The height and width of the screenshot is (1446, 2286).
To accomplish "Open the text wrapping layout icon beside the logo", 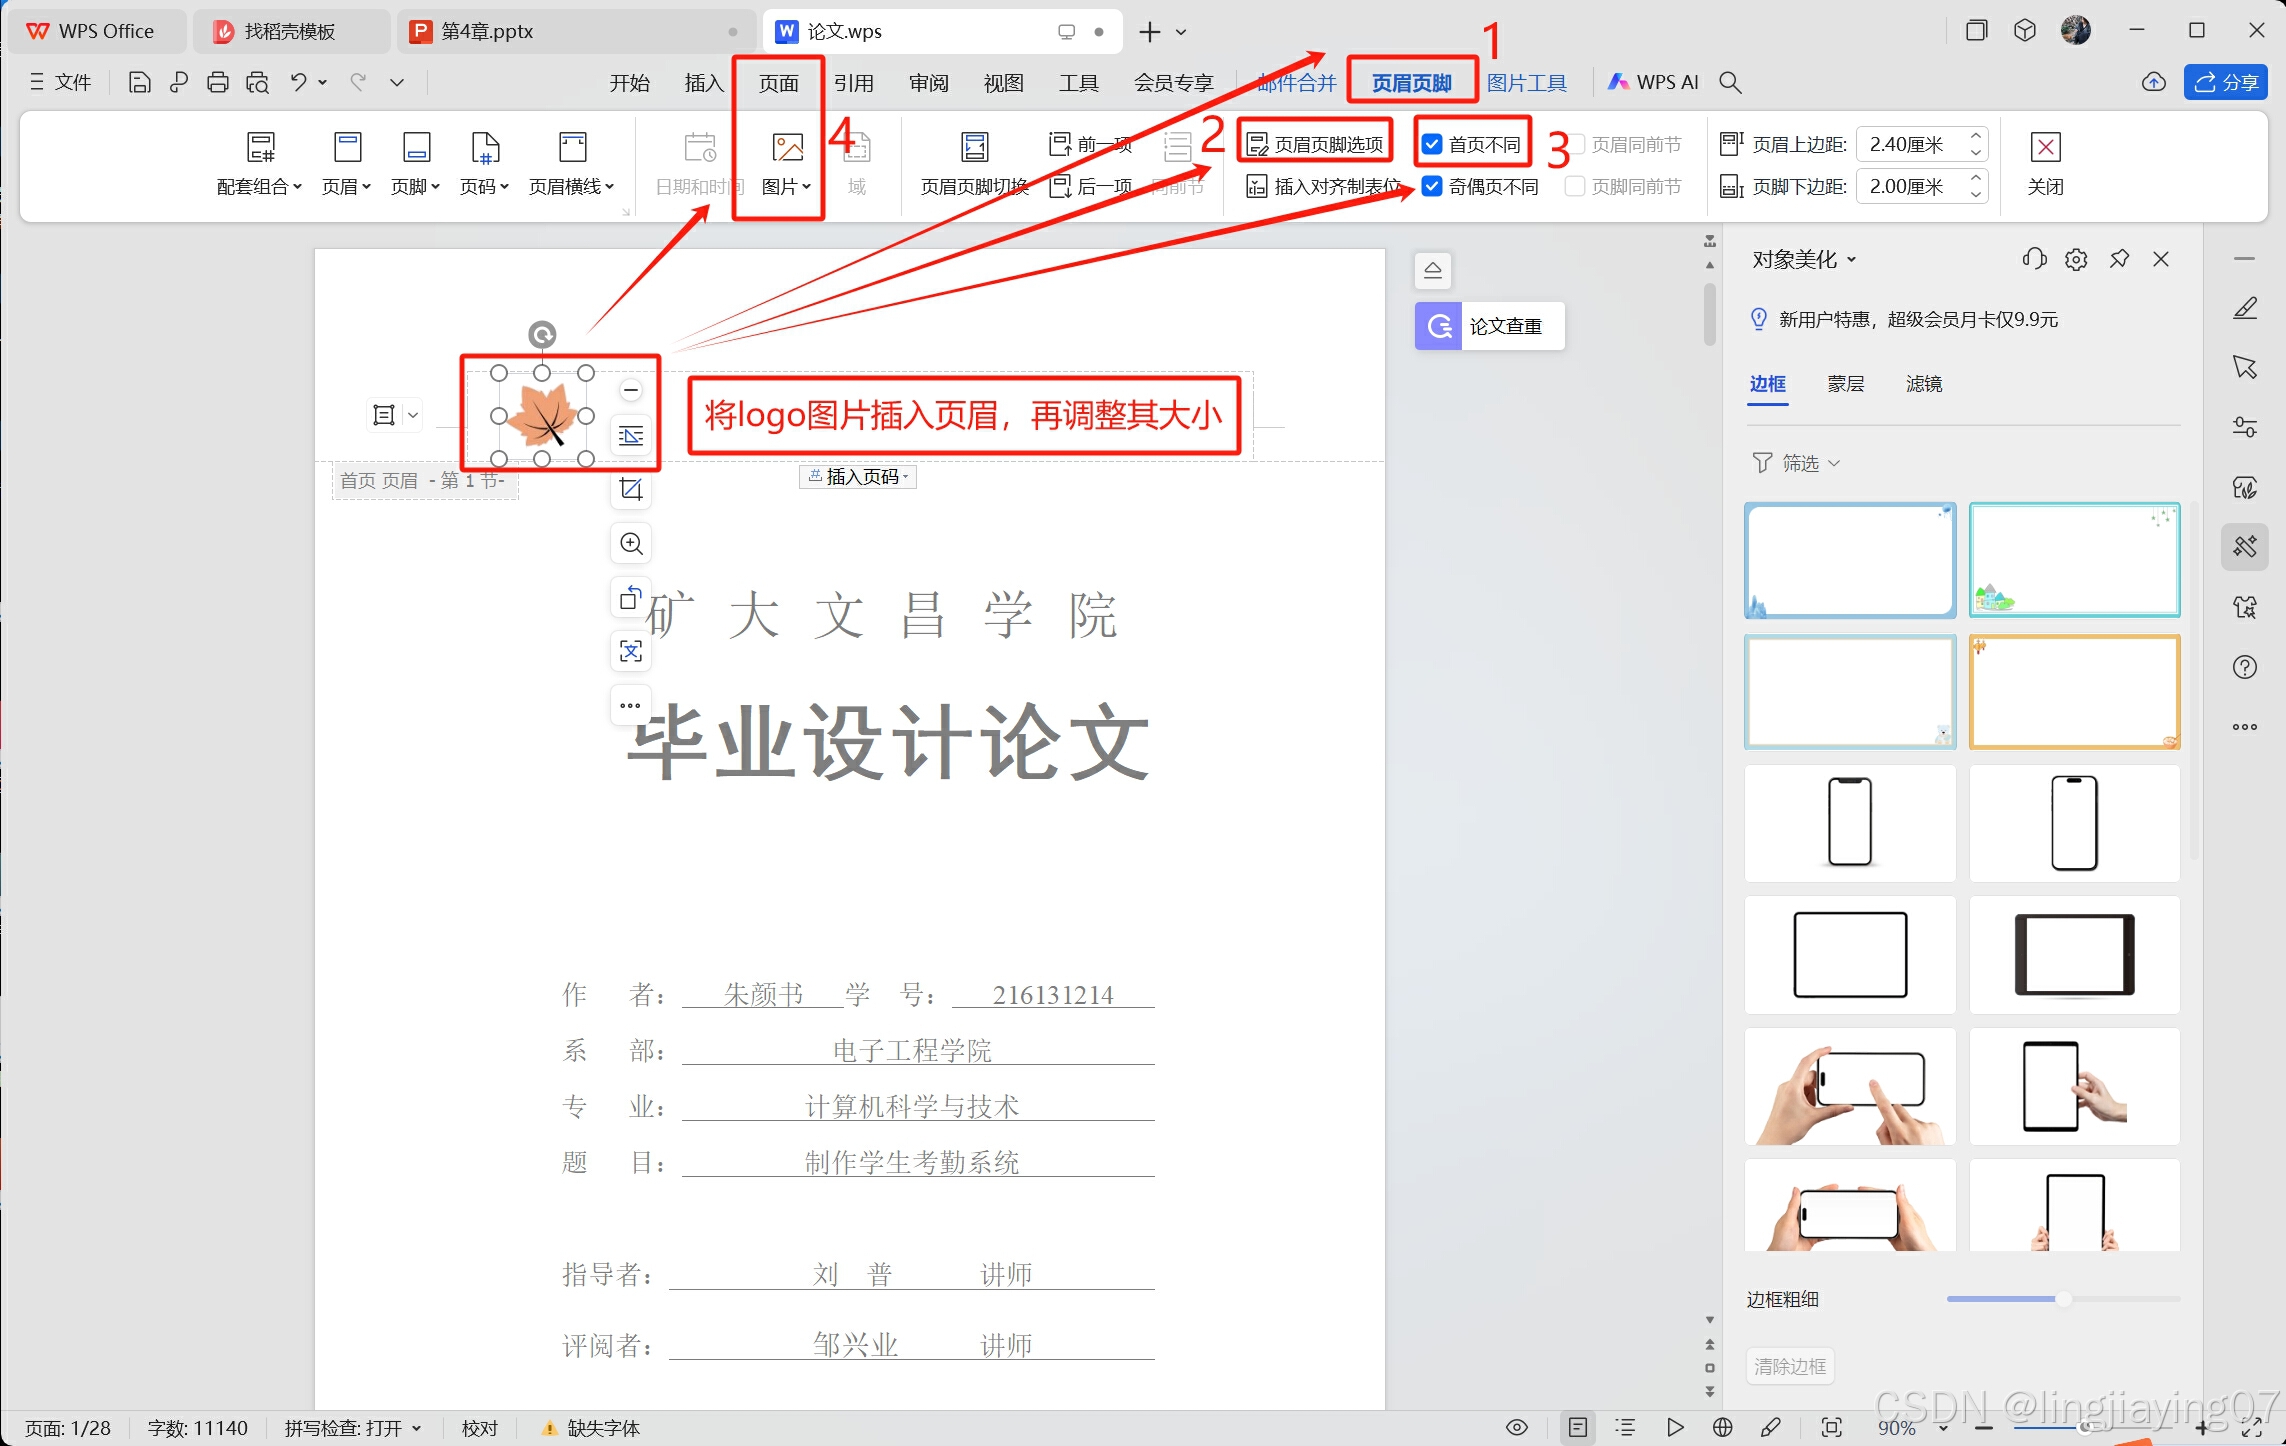I will tap(631, 436).
